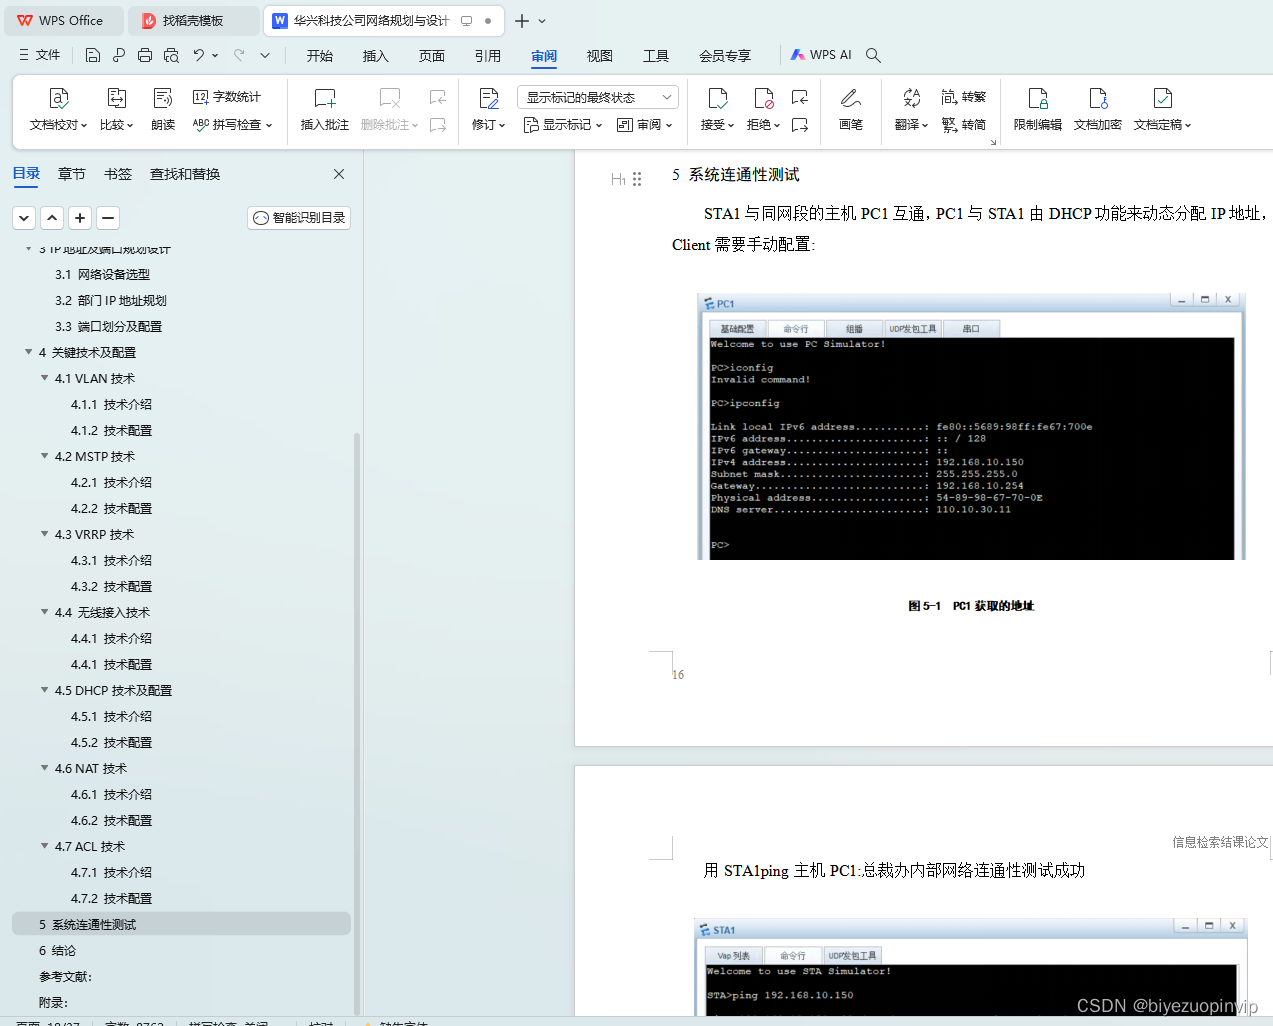Viewport: 1273px width, 1026px height.
Task: Collapse the 4.3 VRRP 技术 node
Action: [x=44, y=534]
